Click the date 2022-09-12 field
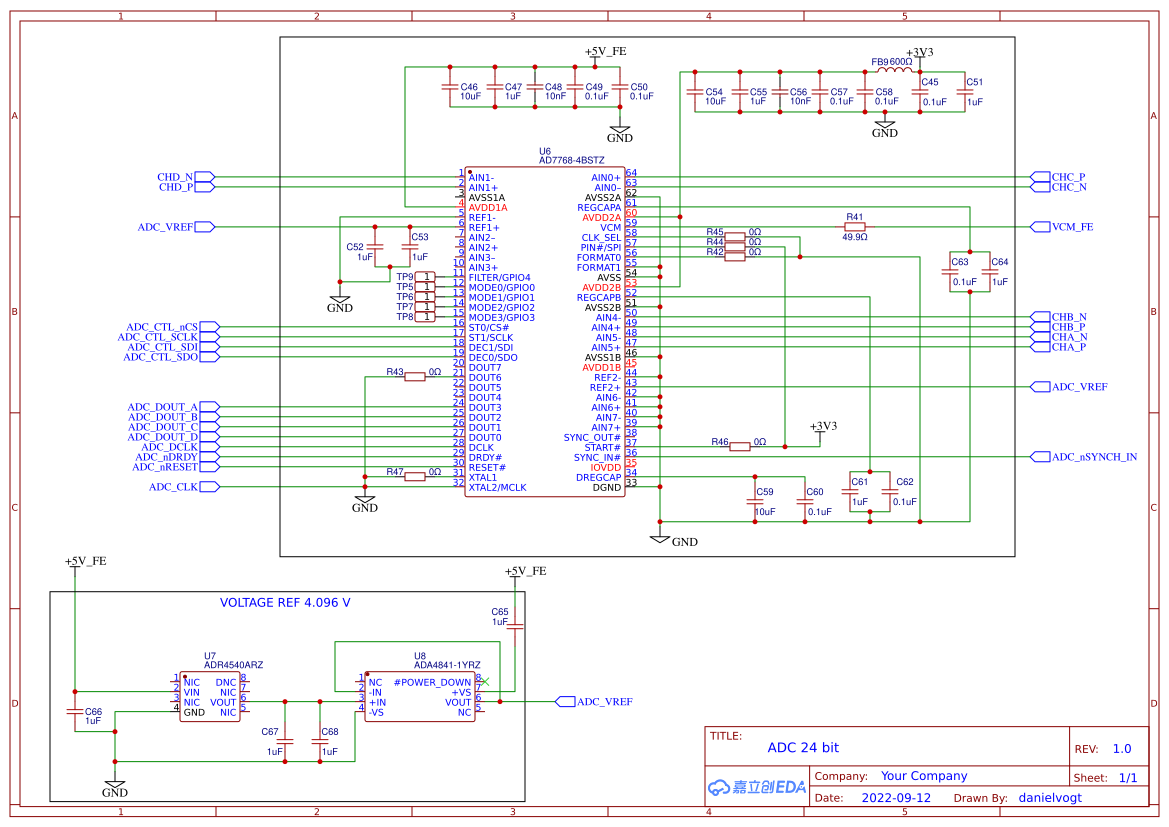Screen dimensions: 1169x827 point(896,798)
